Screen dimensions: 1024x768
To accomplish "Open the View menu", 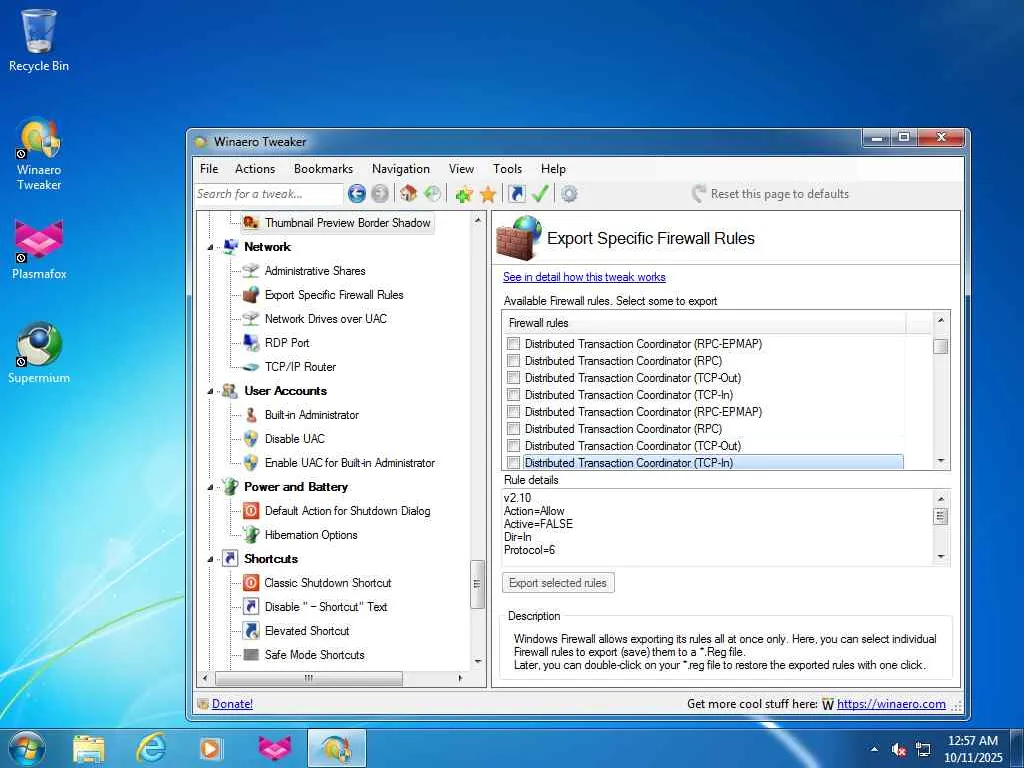I will tap(461, 168).
